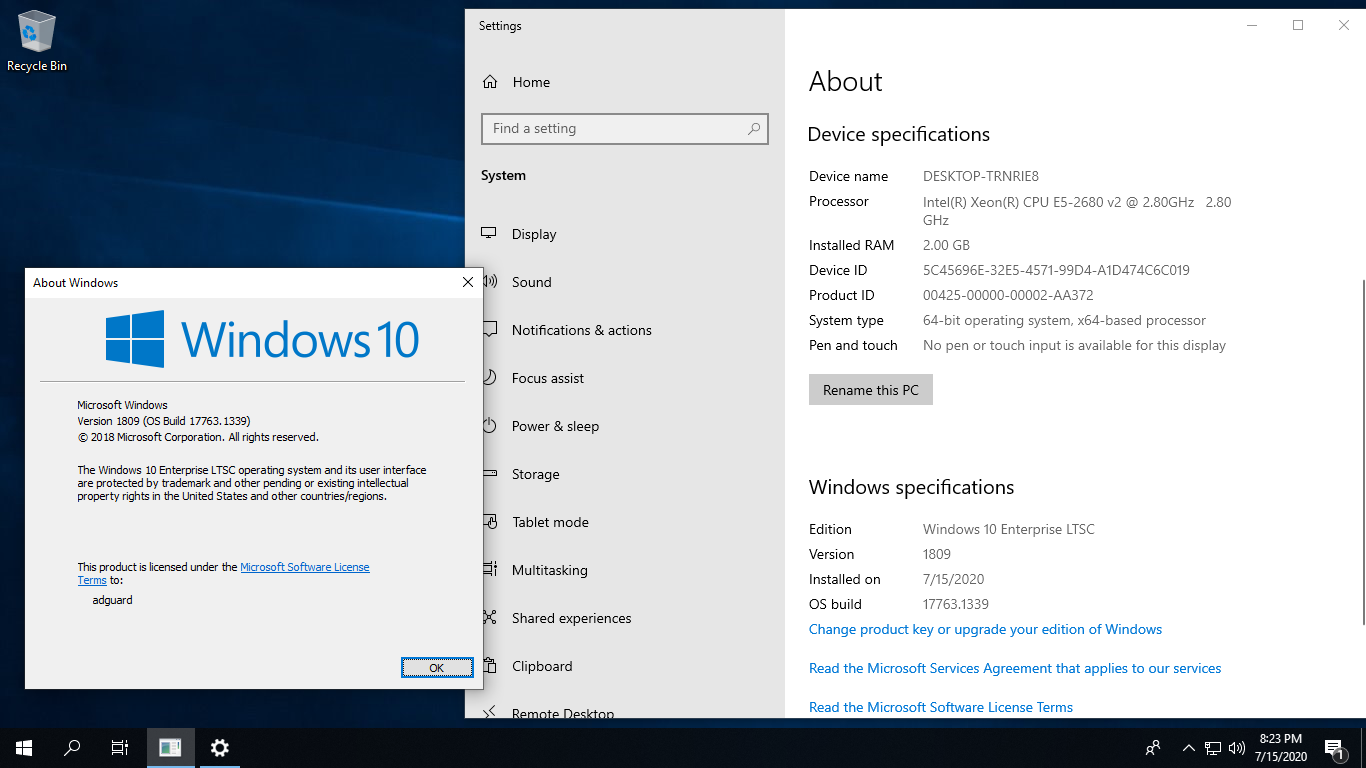Open the Recycle Bin desktop icon
Screen dimensions: 1366x768
tap(37, 41)
